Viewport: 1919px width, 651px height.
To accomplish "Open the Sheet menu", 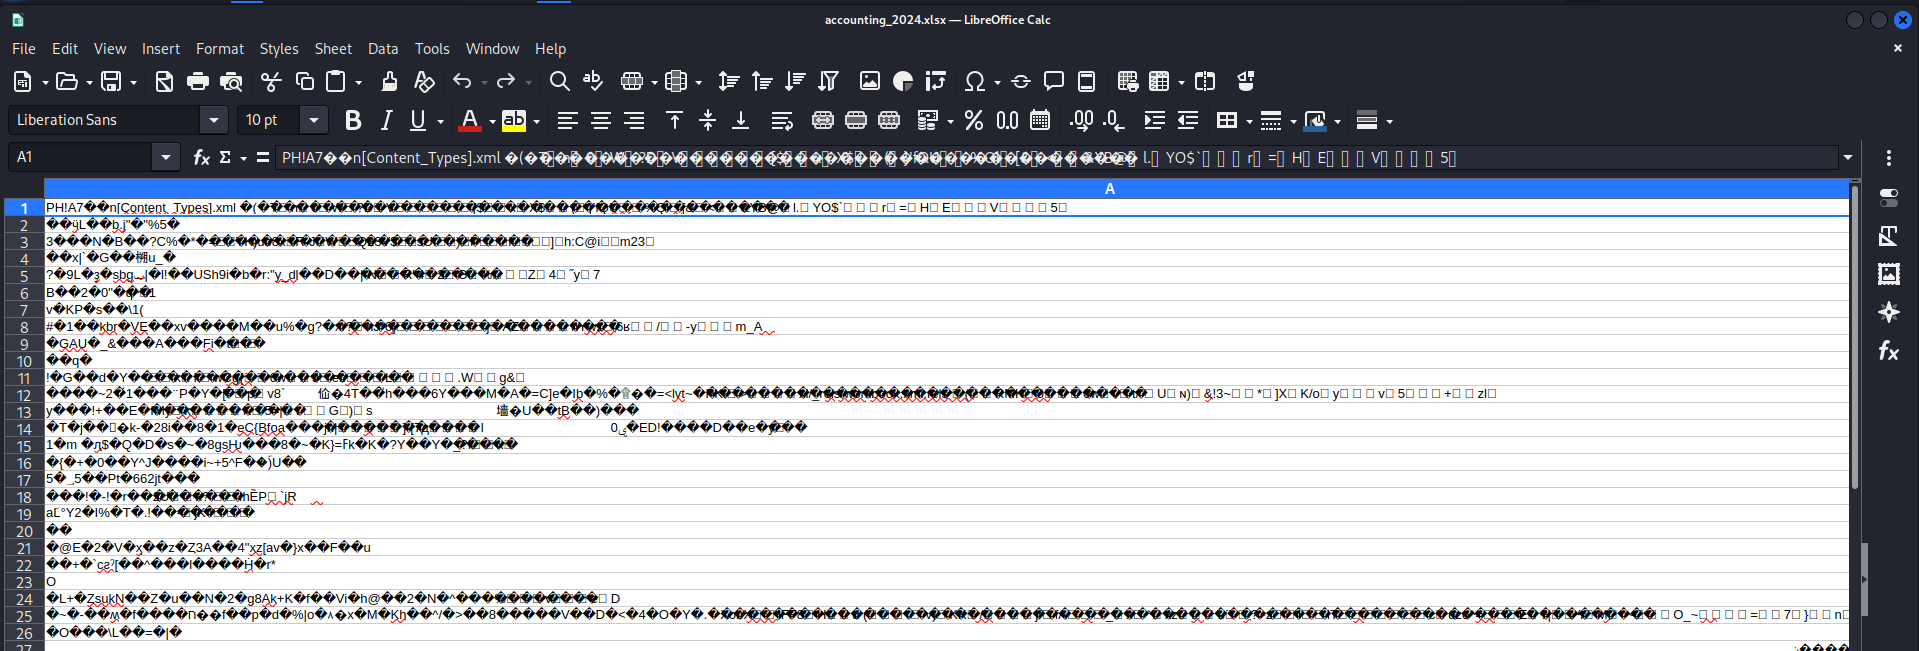I will [x=333, y=48].
